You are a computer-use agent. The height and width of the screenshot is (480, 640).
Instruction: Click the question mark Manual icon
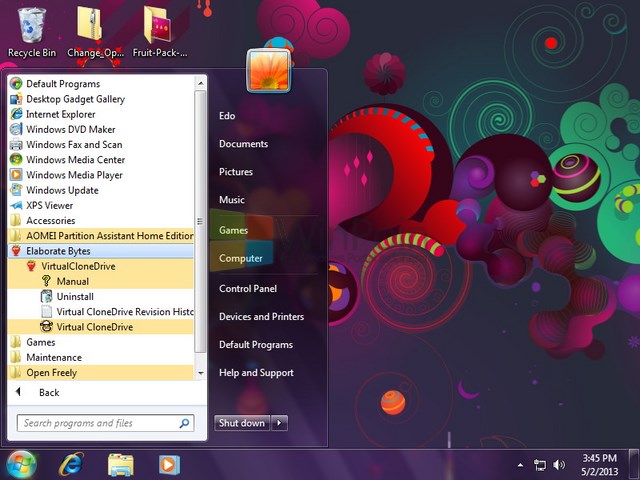coord(46,281)
